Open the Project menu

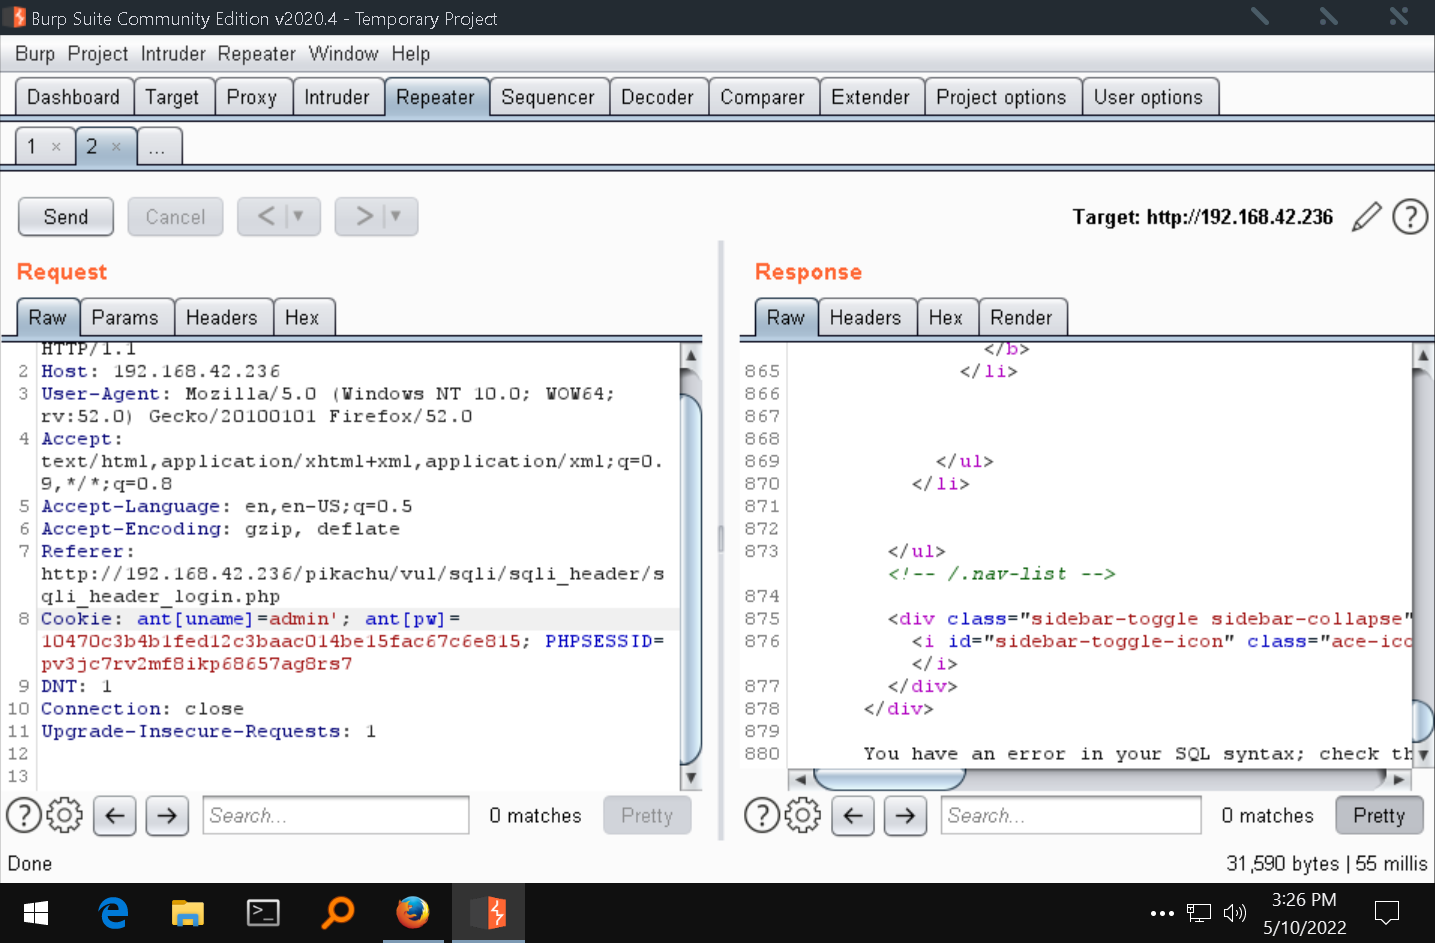[98, 54]
